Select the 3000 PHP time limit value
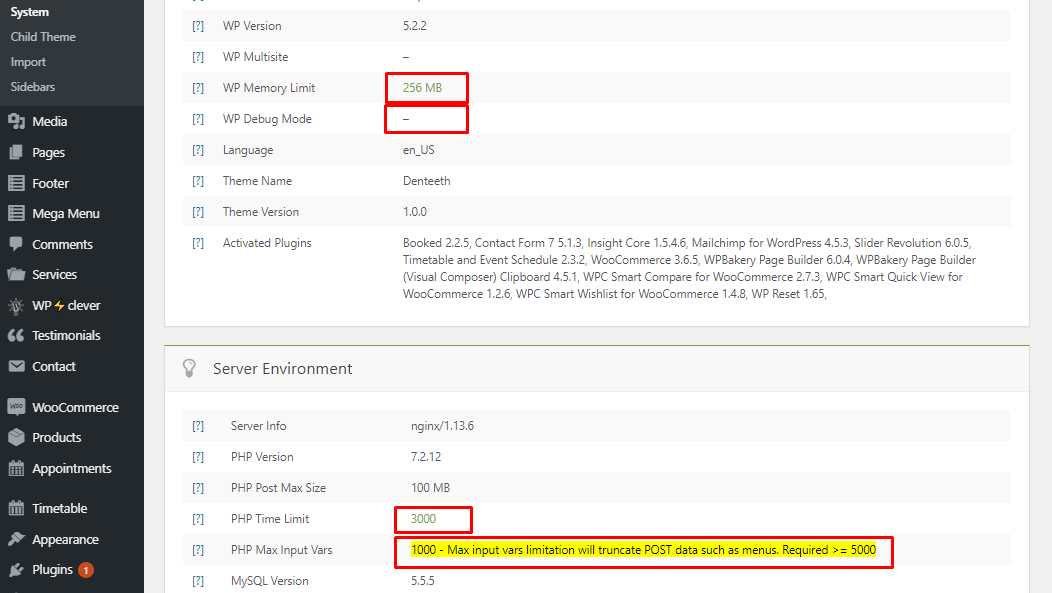This screenshot has height=593, width=1052. coord(423,519)
